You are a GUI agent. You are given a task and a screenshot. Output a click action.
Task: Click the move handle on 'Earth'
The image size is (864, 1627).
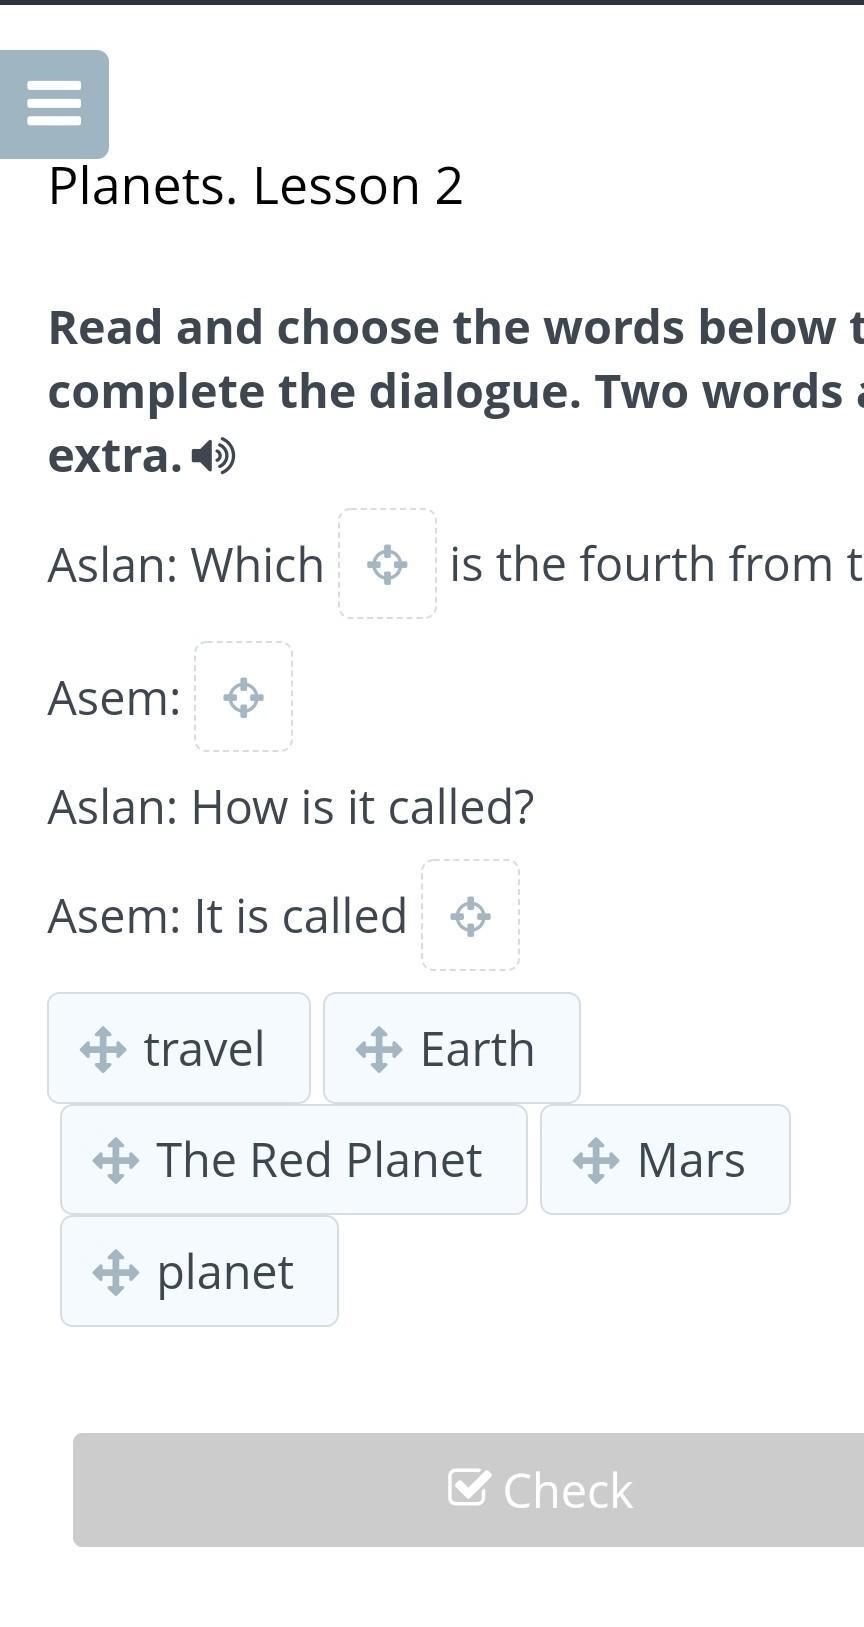(379, 1050)
